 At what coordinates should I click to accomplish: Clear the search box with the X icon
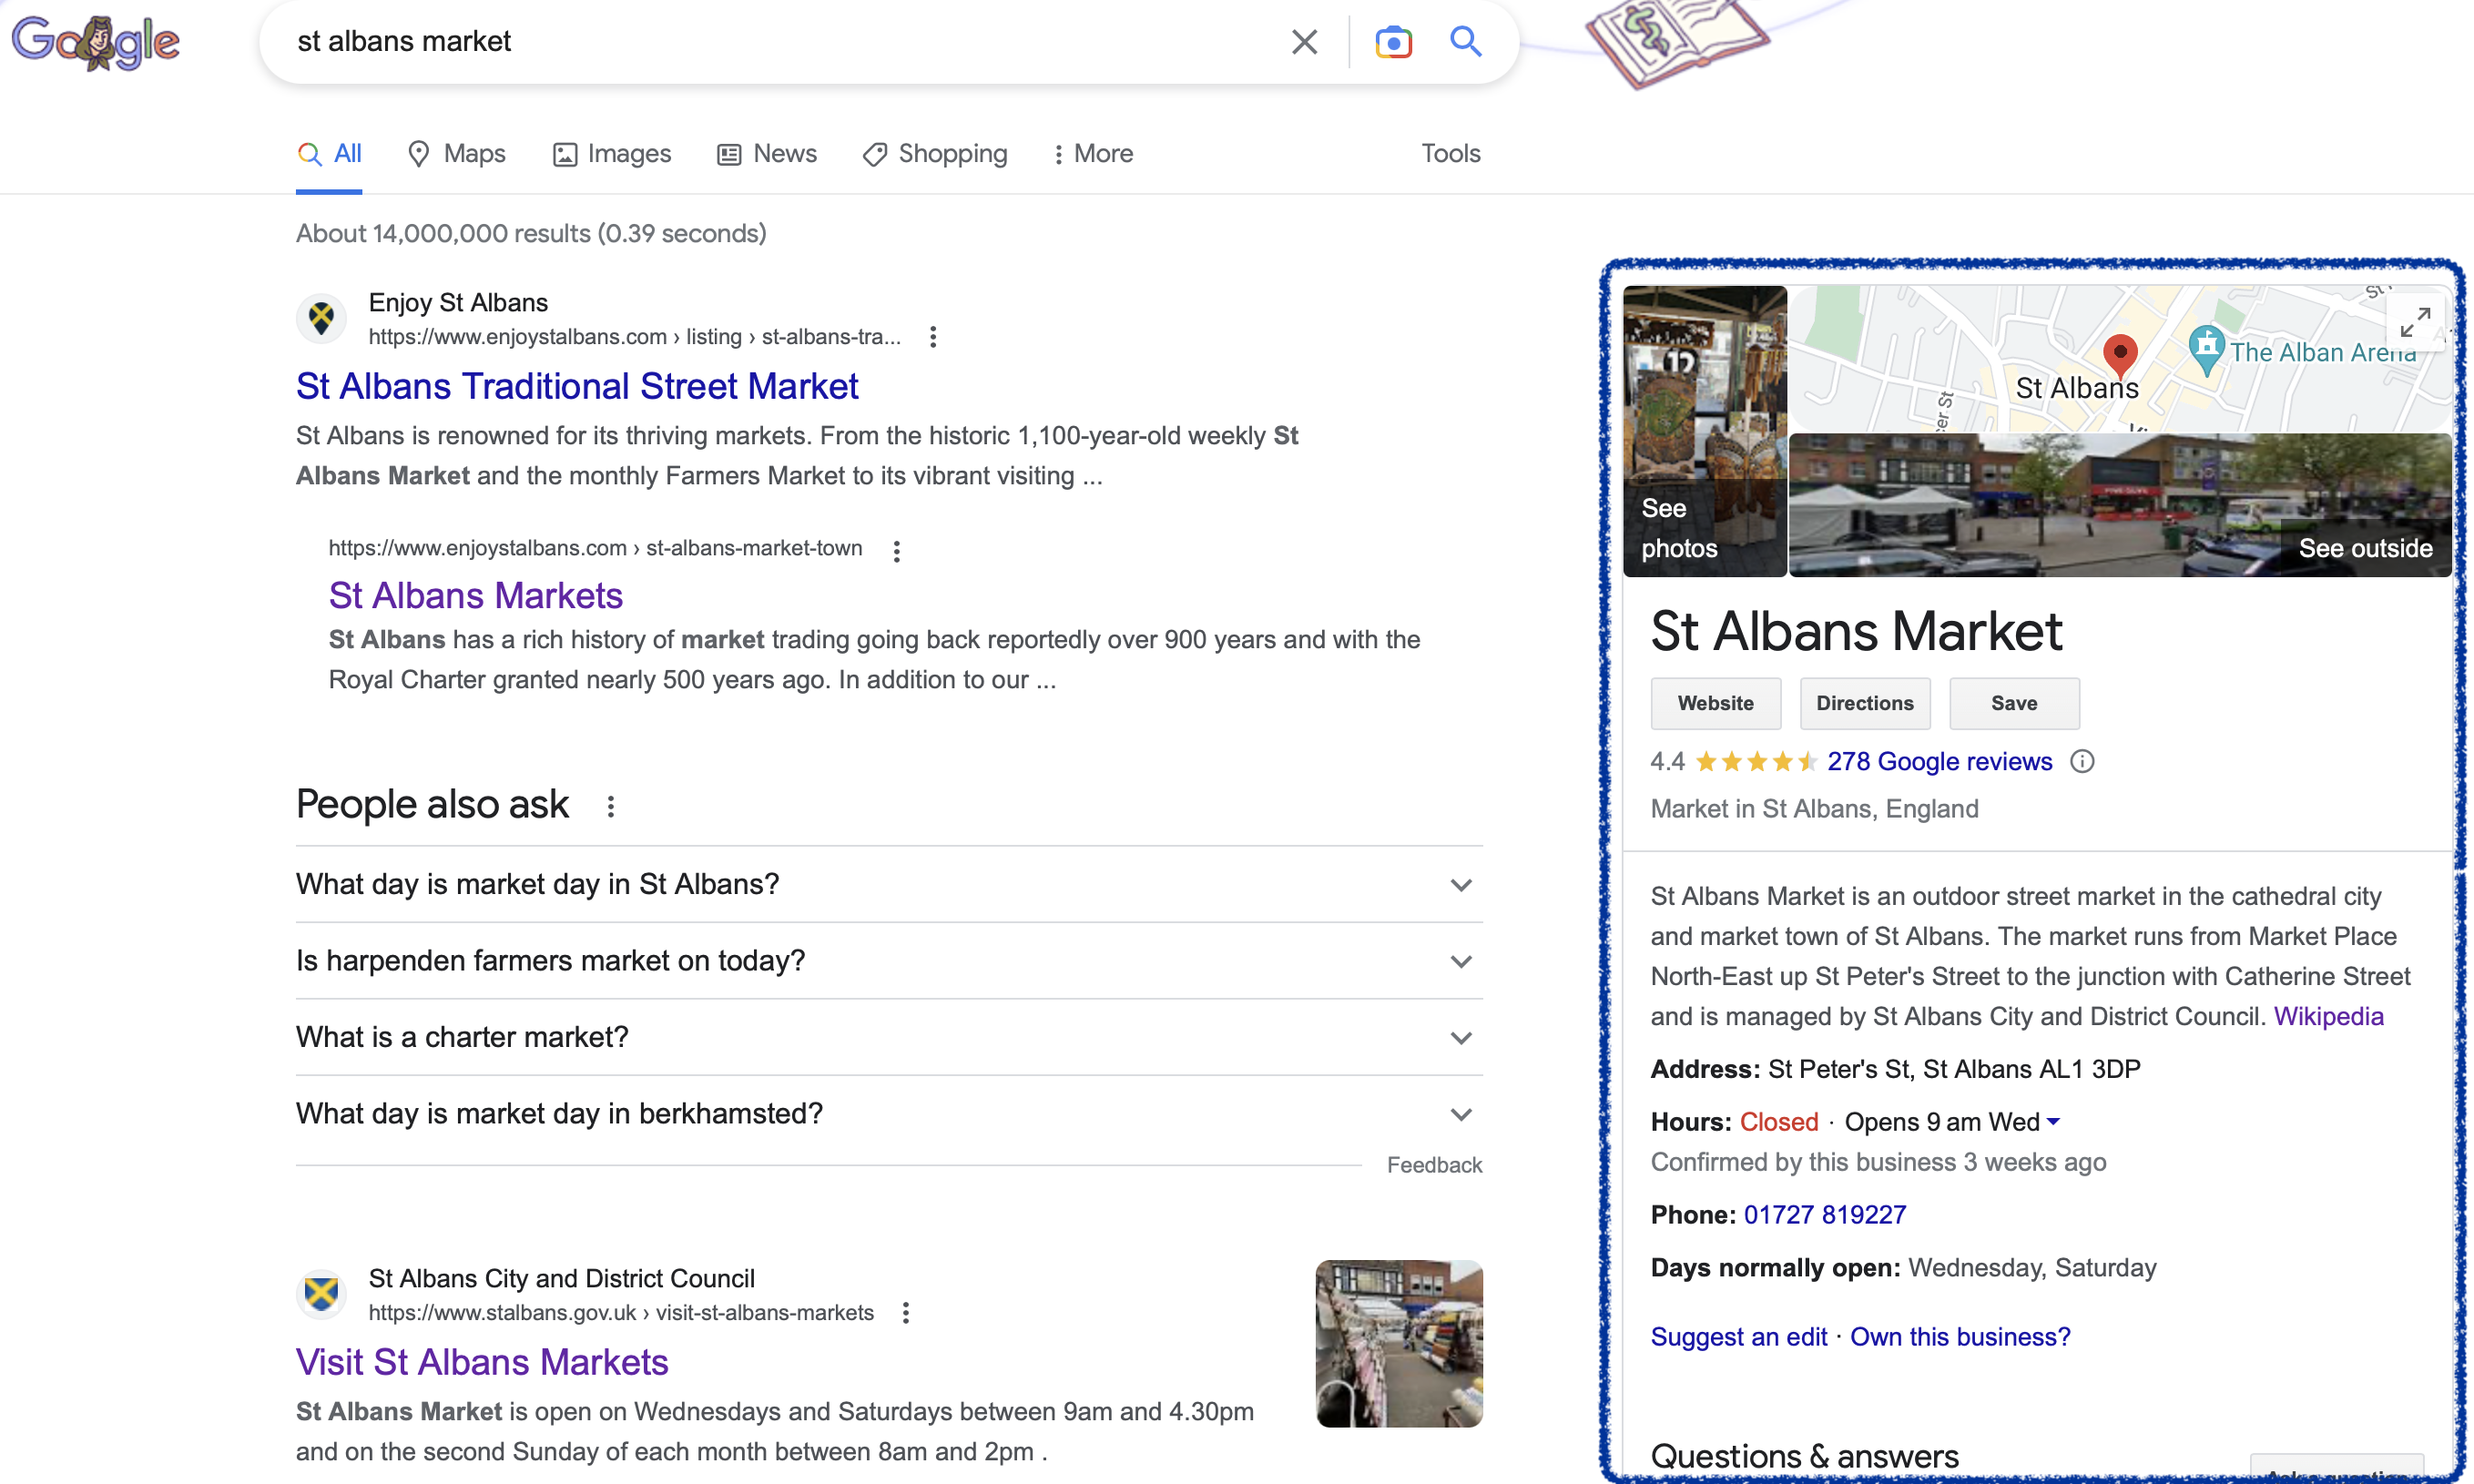[1304, 42]
